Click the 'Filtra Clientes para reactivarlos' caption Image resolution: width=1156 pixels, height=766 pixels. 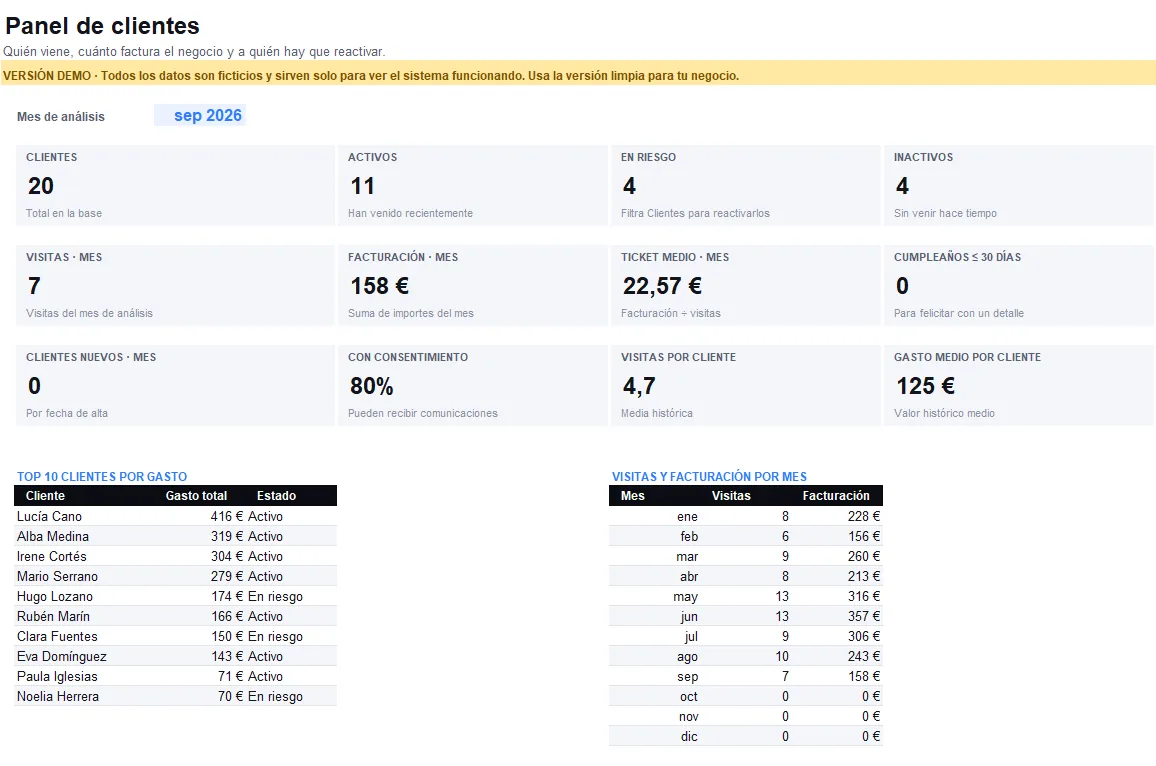pos(695,213)
